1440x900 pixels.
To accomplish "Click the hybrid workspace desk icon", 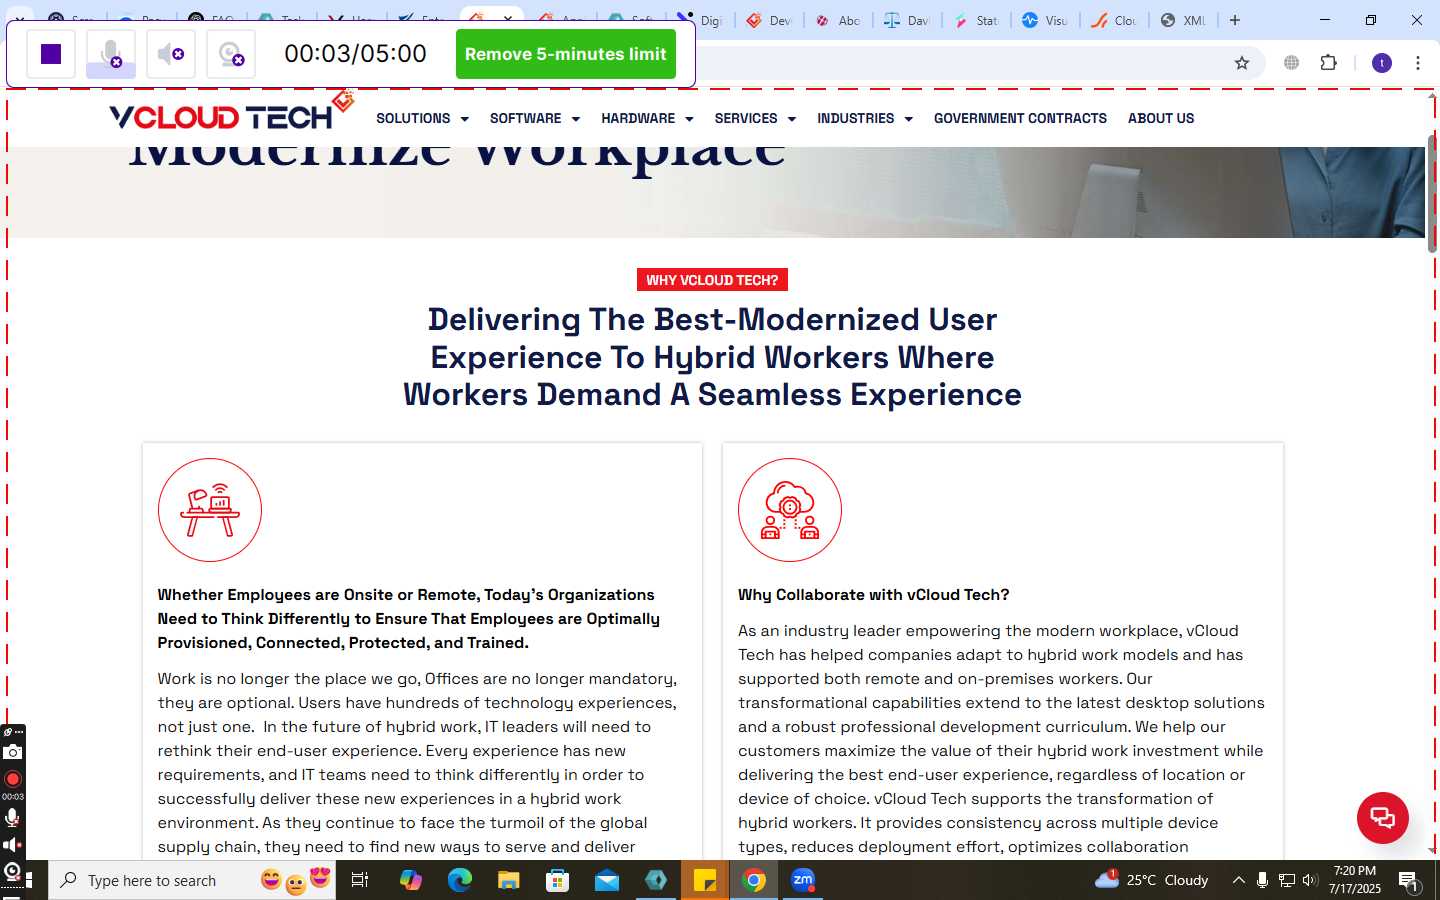I will tap(210, 510).
